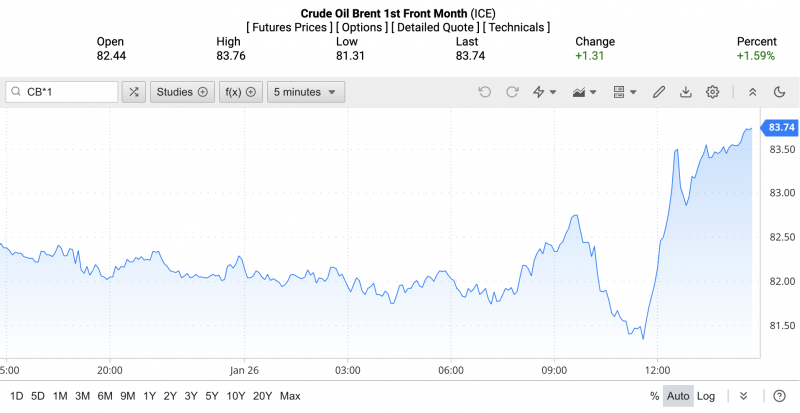Screen dimensions: 800x413
Task: Select the Auto scale option
Action: coord(679,396)
